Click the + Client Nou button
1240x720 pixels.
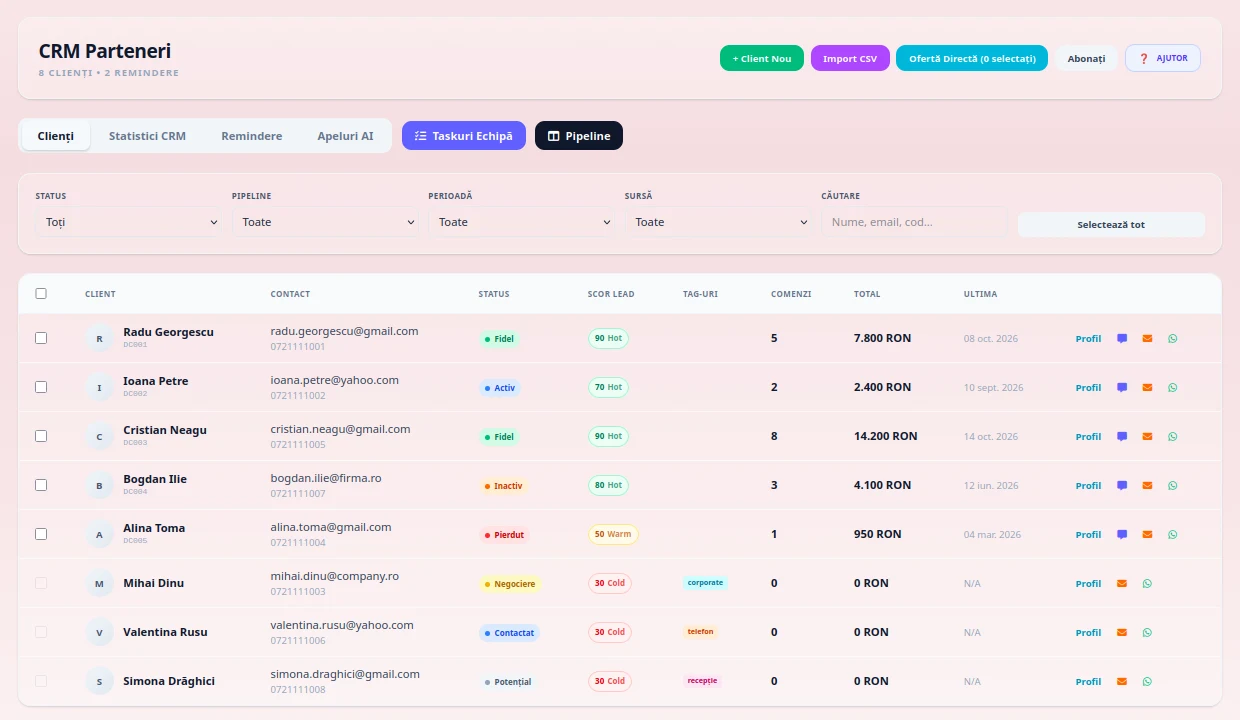(x=762, y=58)
